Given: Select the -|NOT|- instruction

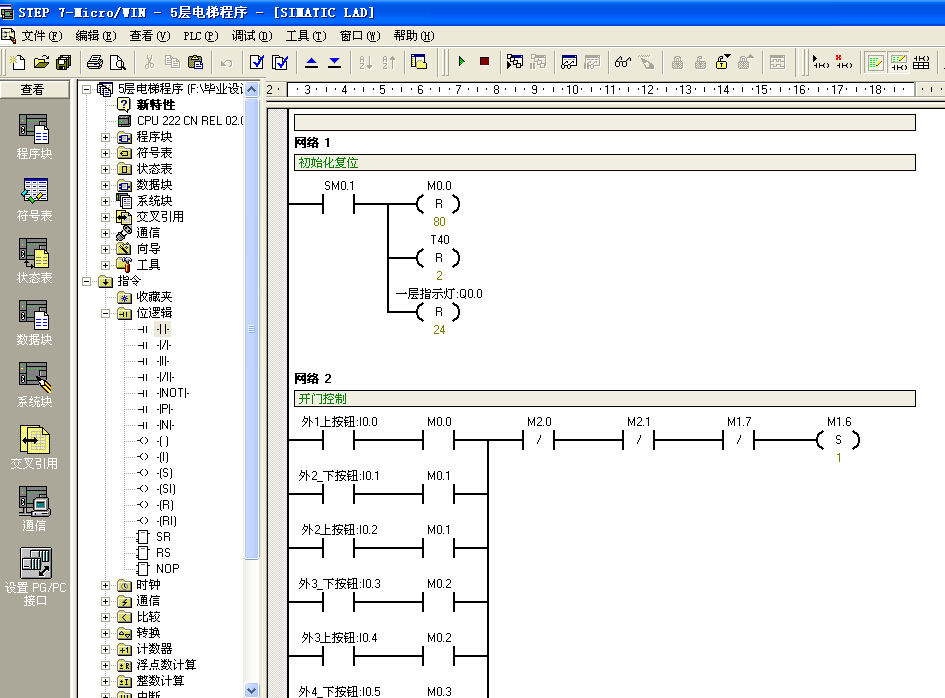Looking at the screenshot, I should (172, 393).
